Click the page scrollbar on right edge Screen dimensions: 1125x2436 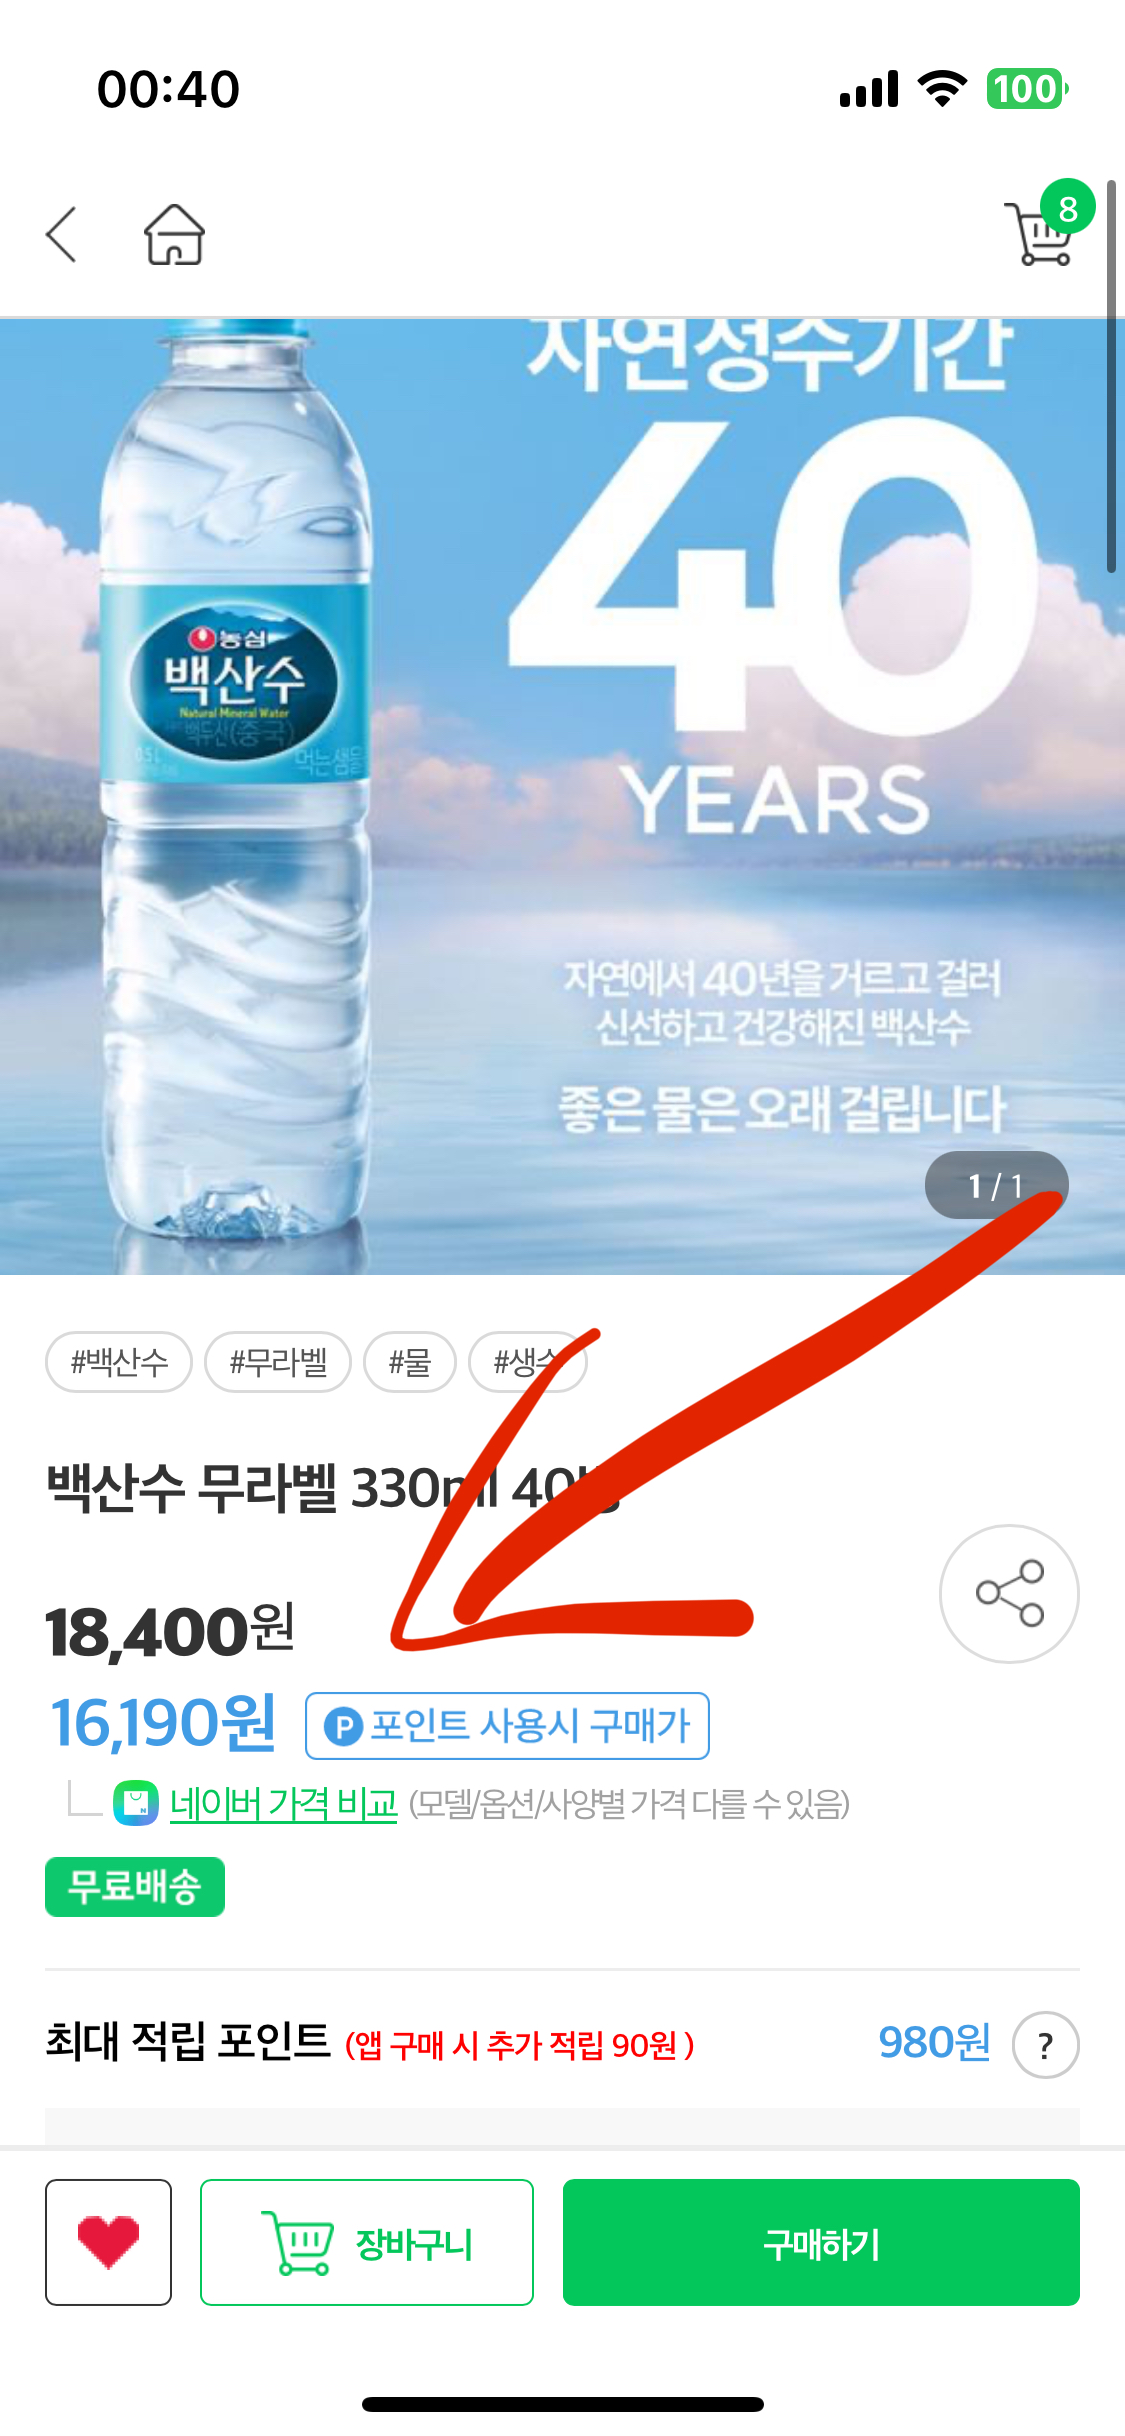point(1111,376)
